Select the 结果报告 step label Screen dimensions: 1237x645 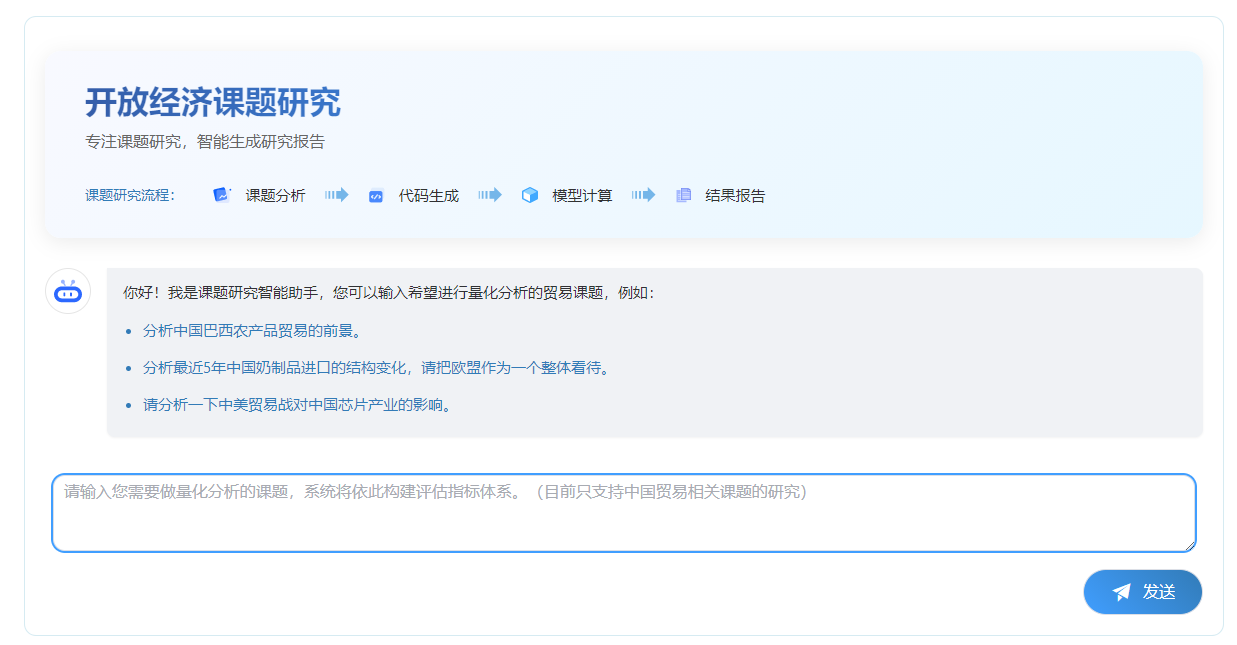tap(735, 196)
